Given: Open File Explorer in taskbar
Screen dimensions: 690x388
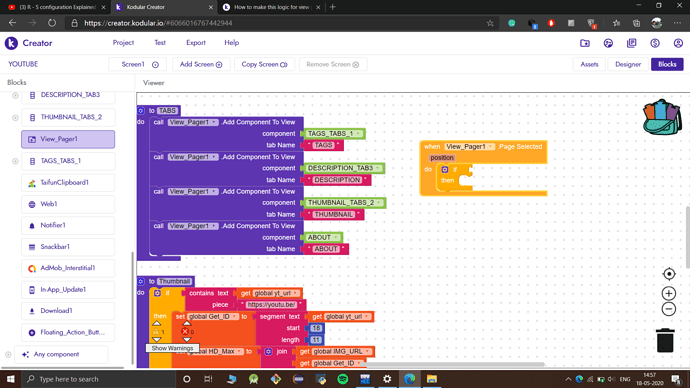Looking at the screenshot, I should pyautogui.click(x=432, y=379).
